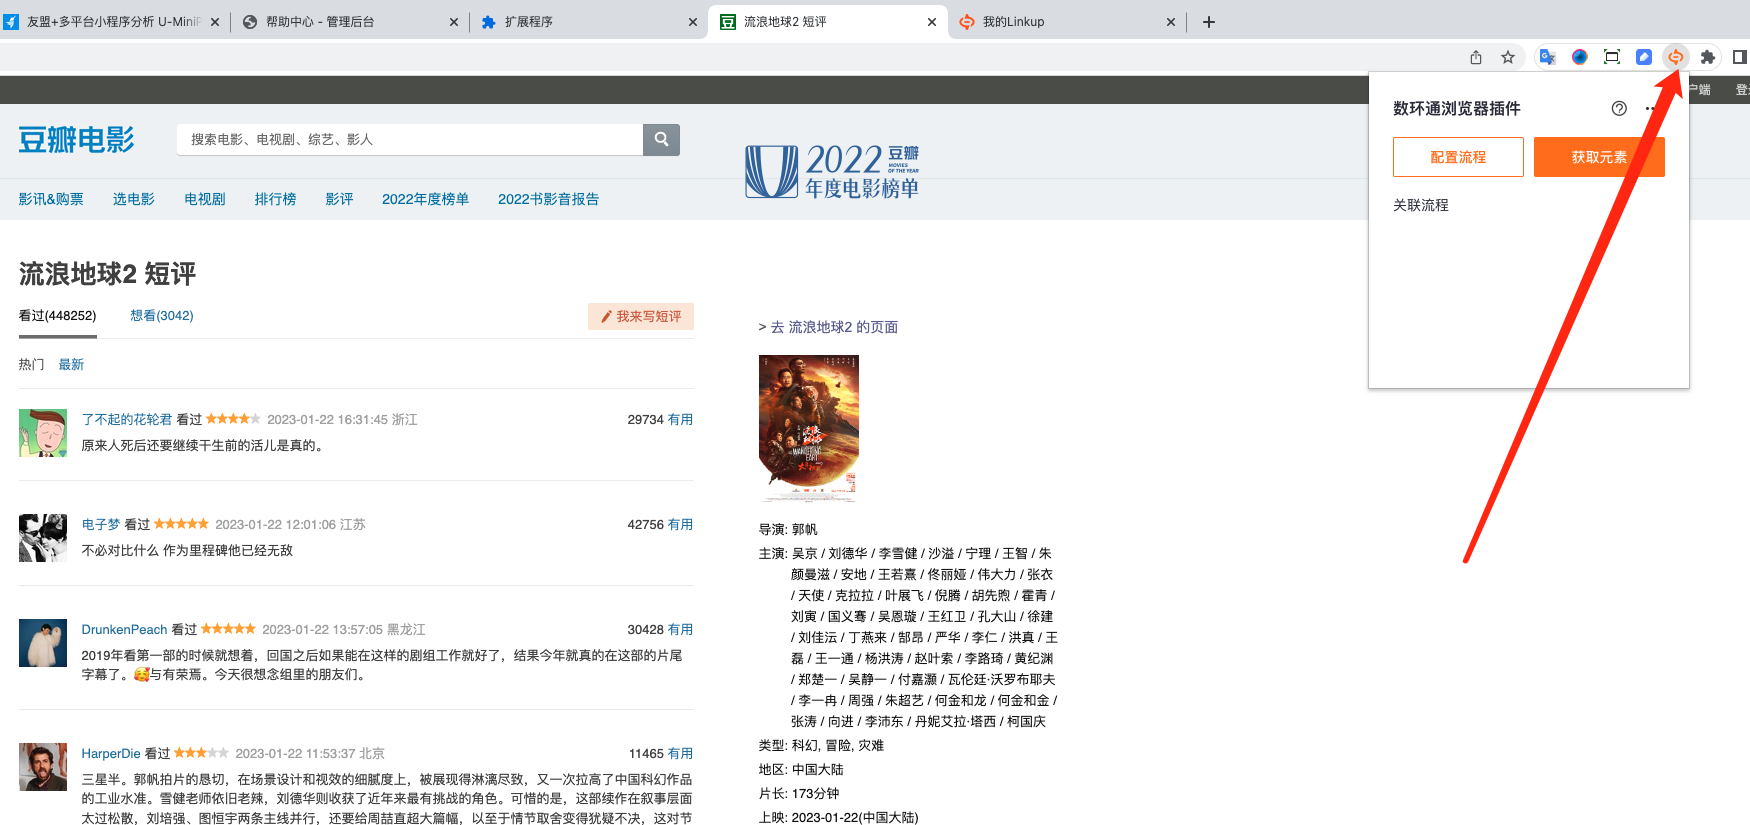Open the Google Translate extension icon
This screenshot has height=825, width=1750.
(1547, 57)
